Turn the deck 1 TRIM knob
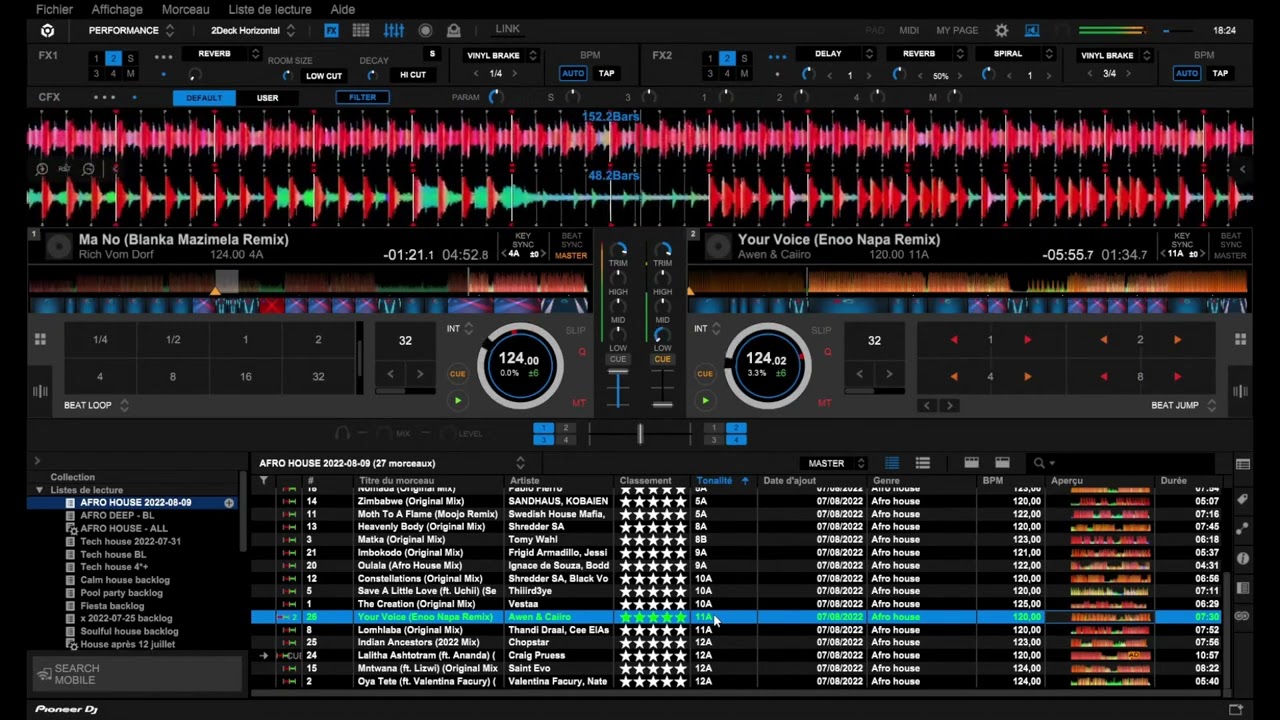The image size is (1280, 720). 619,249
